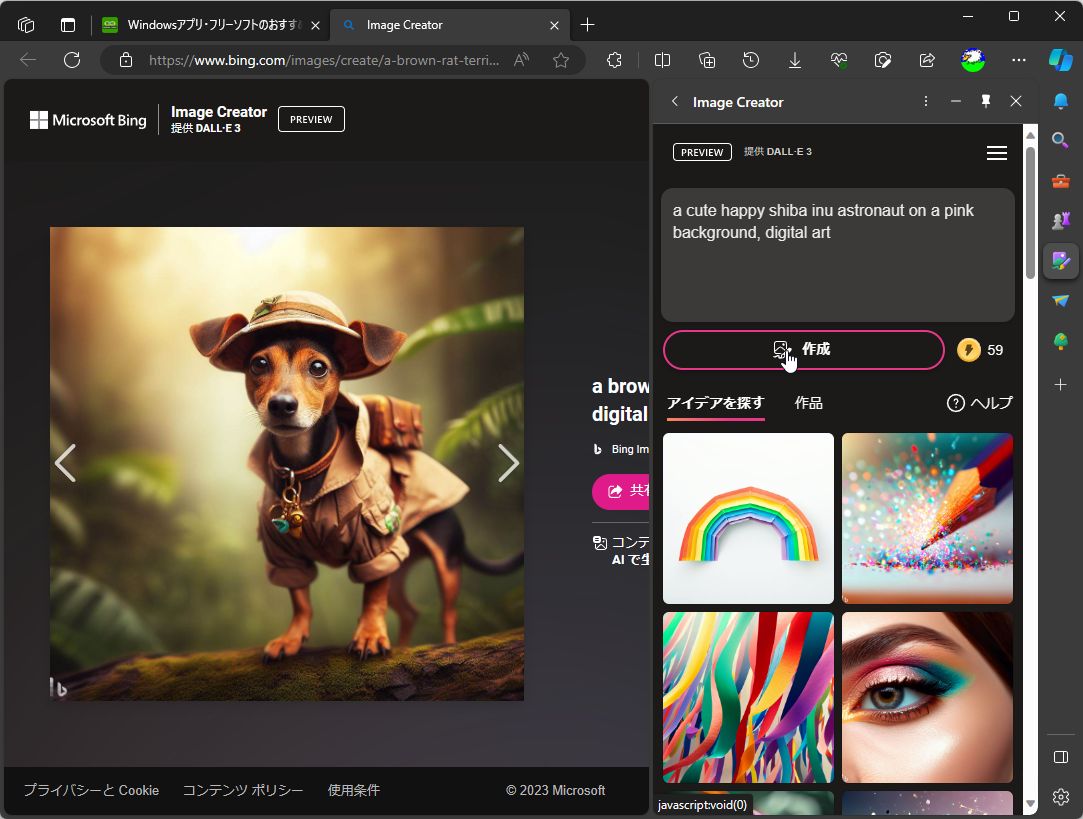The width and height of the screenshot is (1083, 819).
Task: Open the hamburger menu in pane
Action: point(997,153)
